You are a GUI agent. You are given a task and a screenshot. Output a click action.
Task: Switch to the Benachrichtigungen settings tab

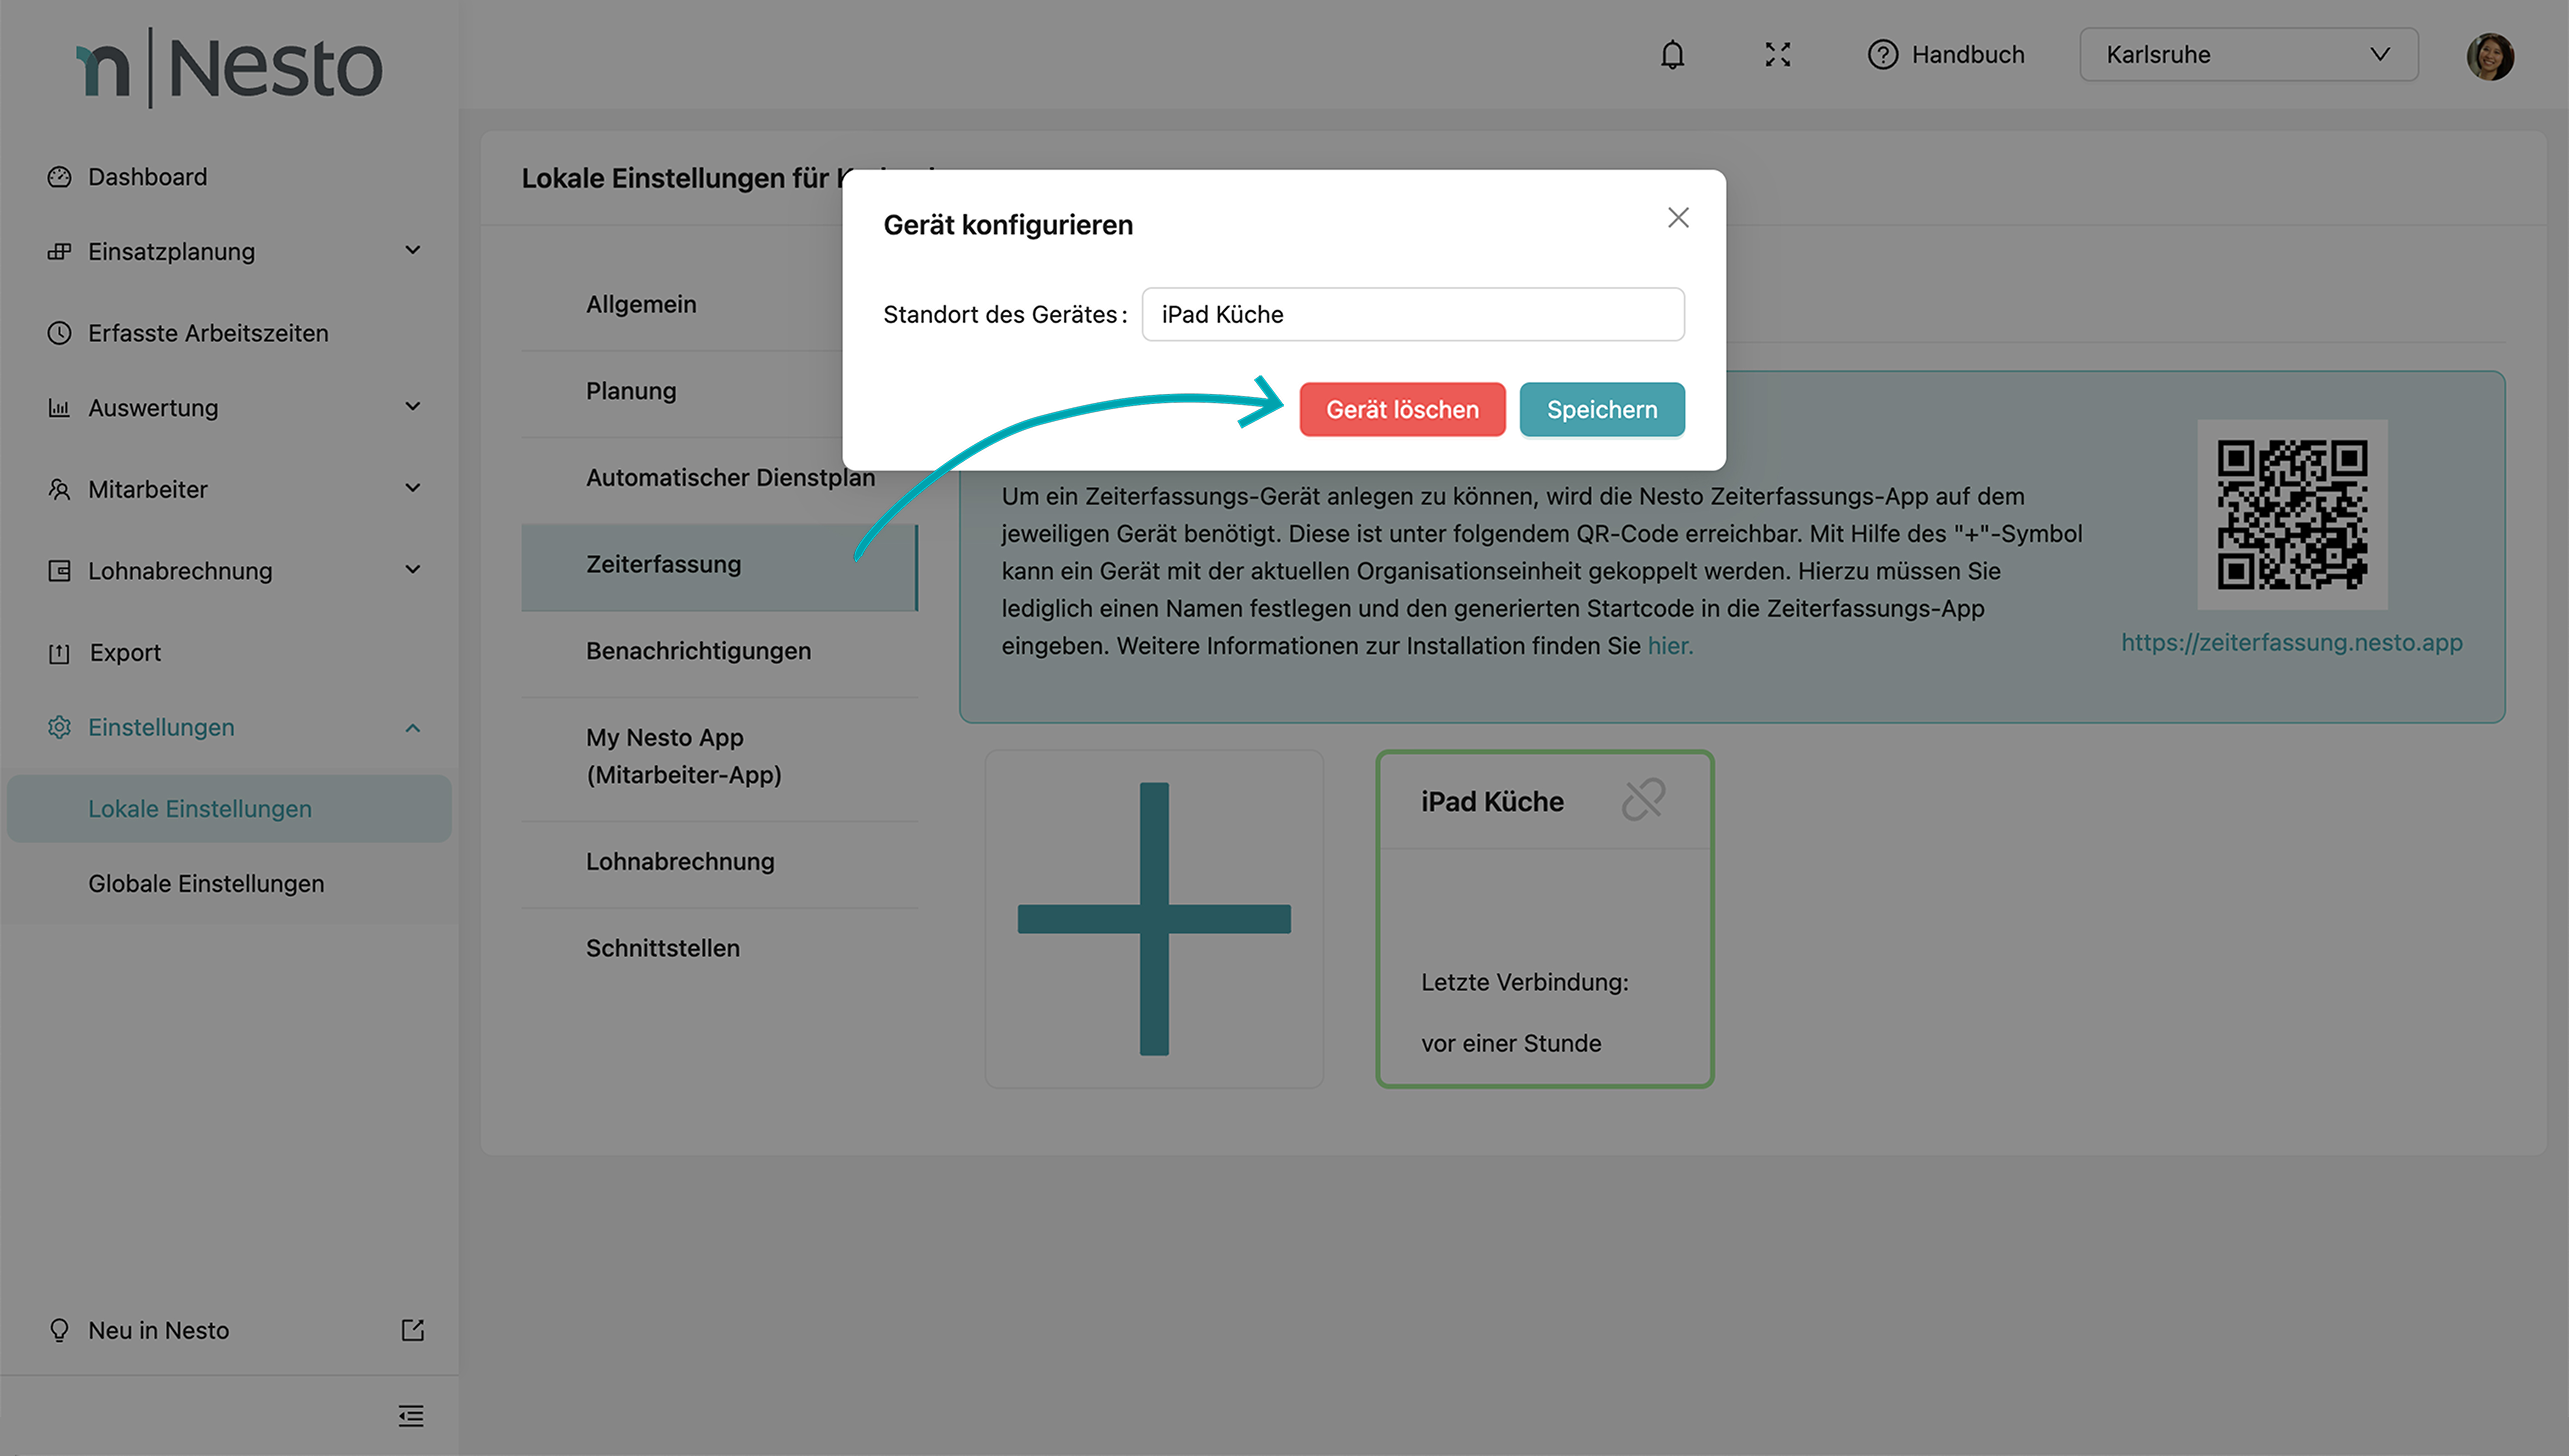[x=698, y=651]
